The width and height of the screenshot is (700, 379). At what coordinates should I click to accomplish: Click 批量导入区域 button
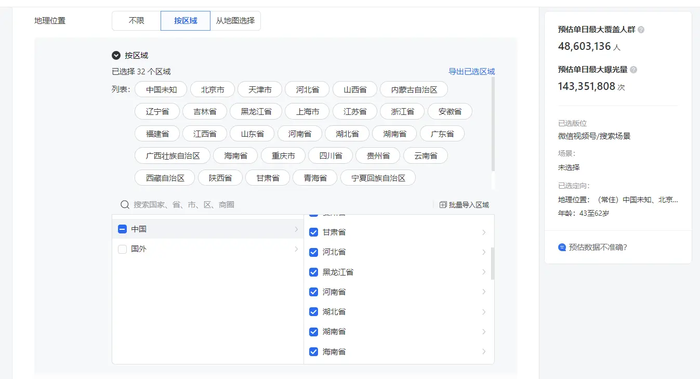coord(464,205)
